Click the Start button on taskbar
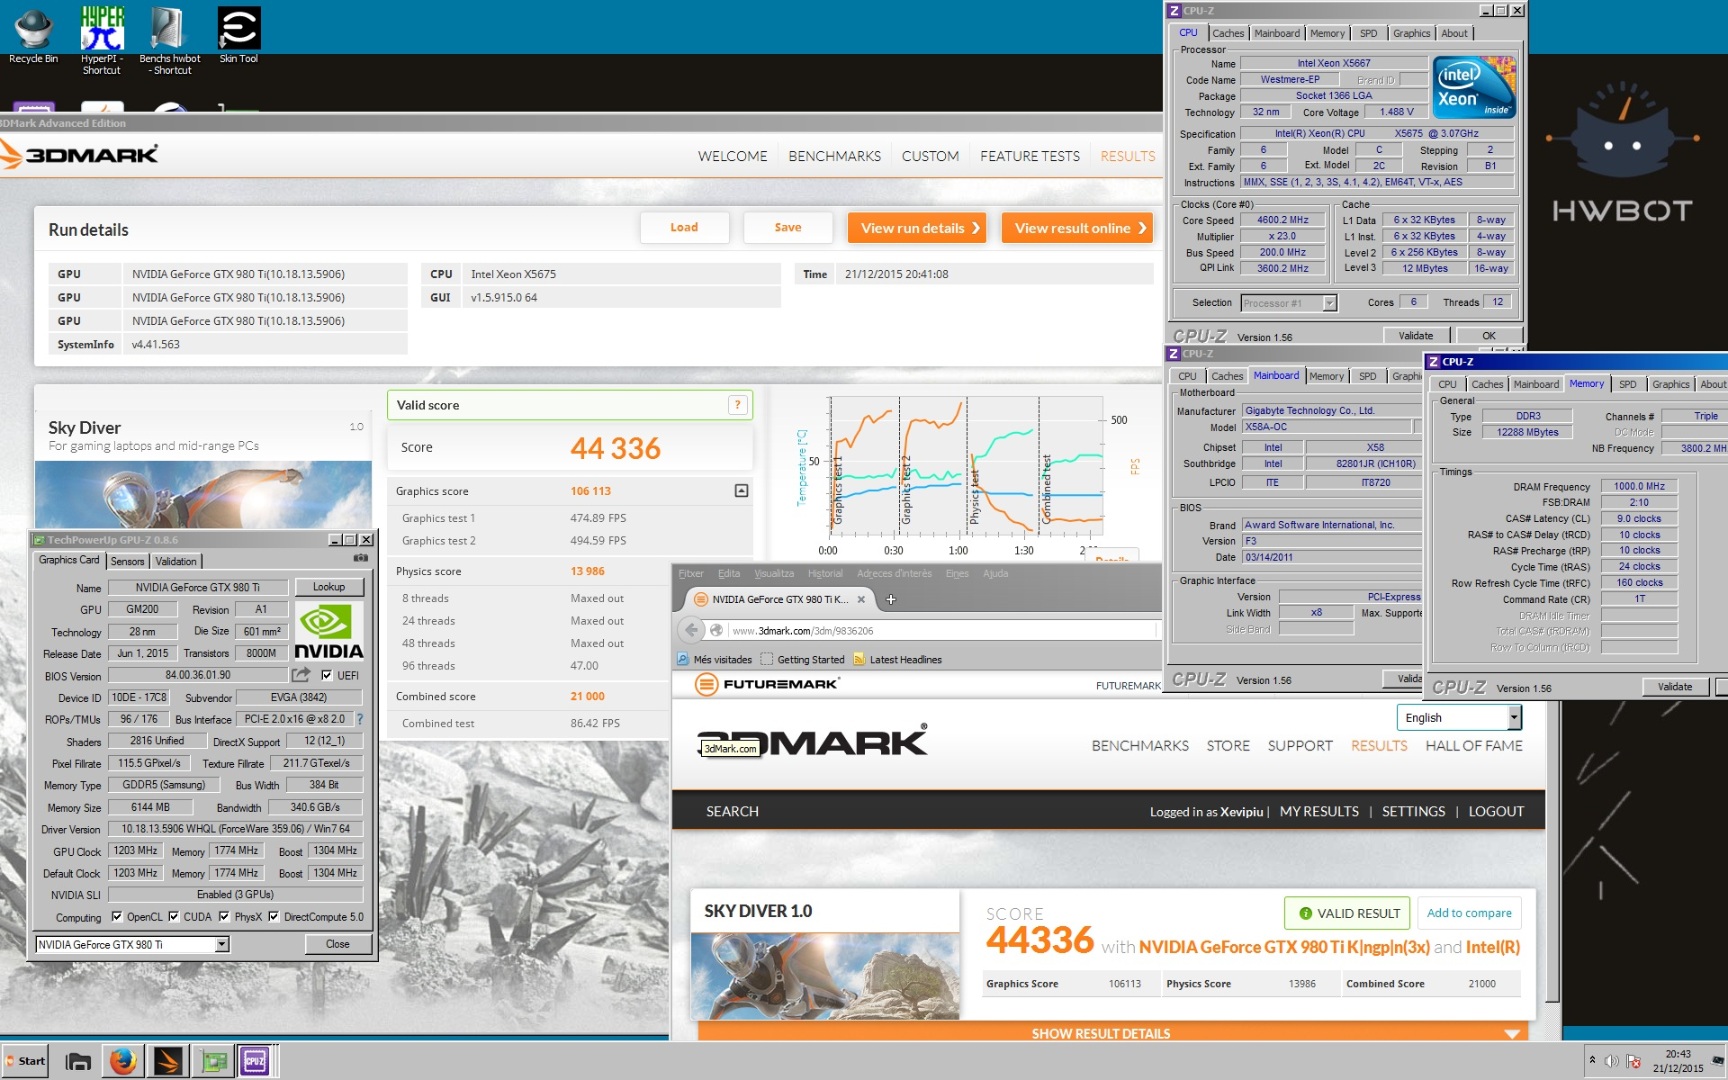The height and width of the screenshot is (1080, 1728). [25, 1061]
